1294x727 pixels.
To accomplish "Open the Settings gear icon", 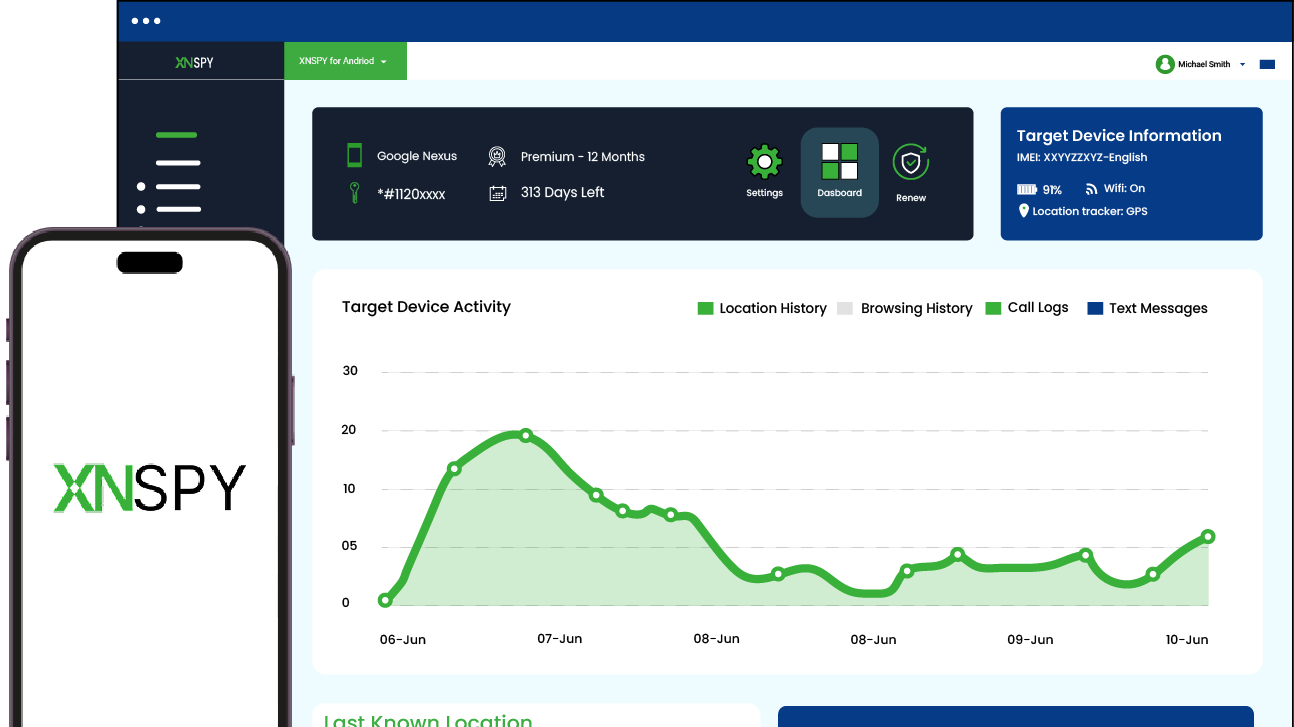I will click(764, 162).
